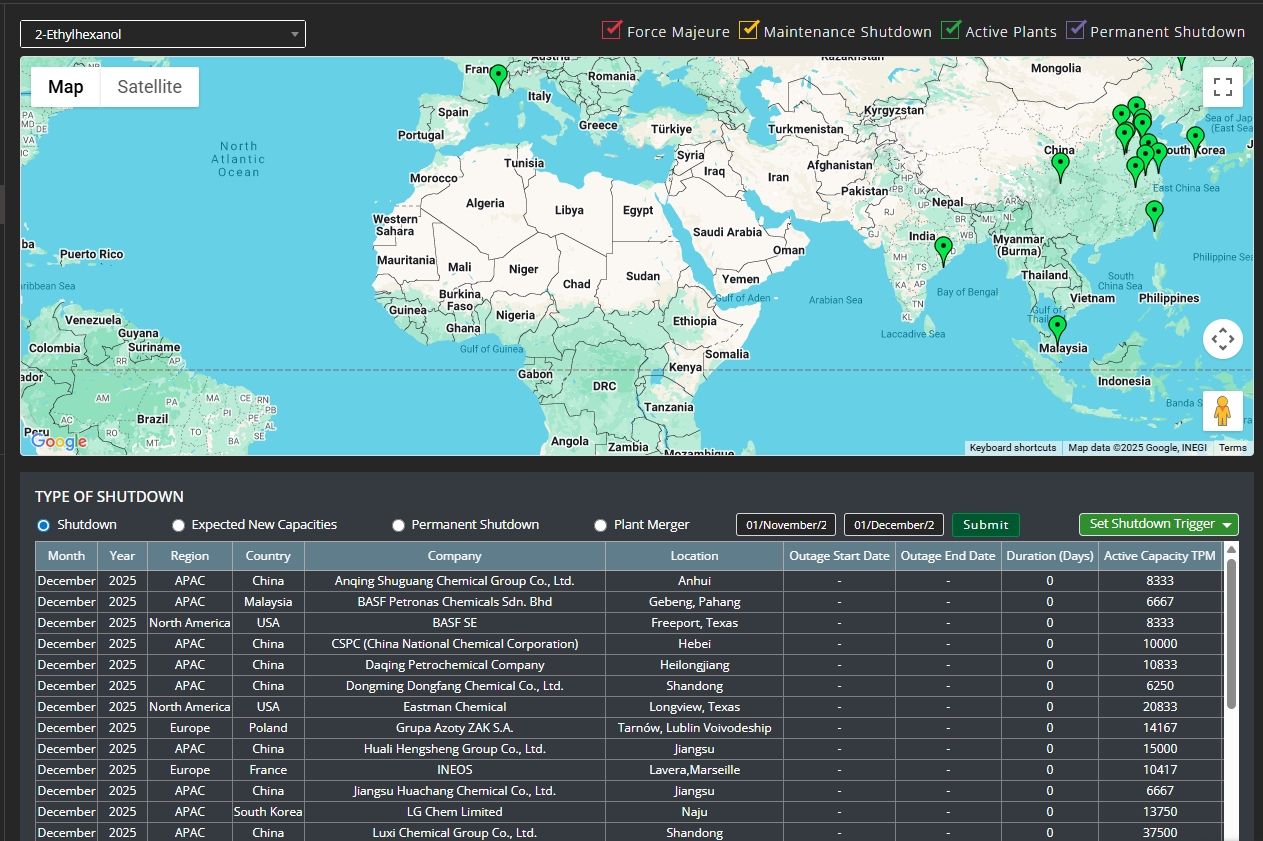Switch to the Satellite view tab

[x=150, y=87]
